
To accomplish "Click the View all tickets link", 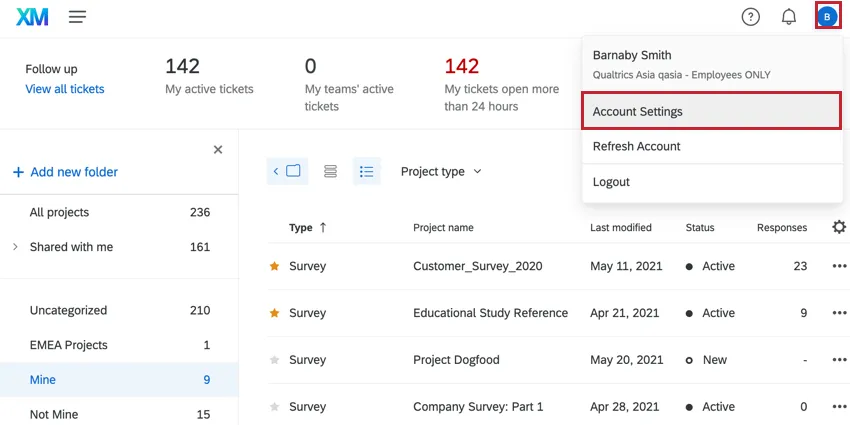I will (x=64, y=89).
